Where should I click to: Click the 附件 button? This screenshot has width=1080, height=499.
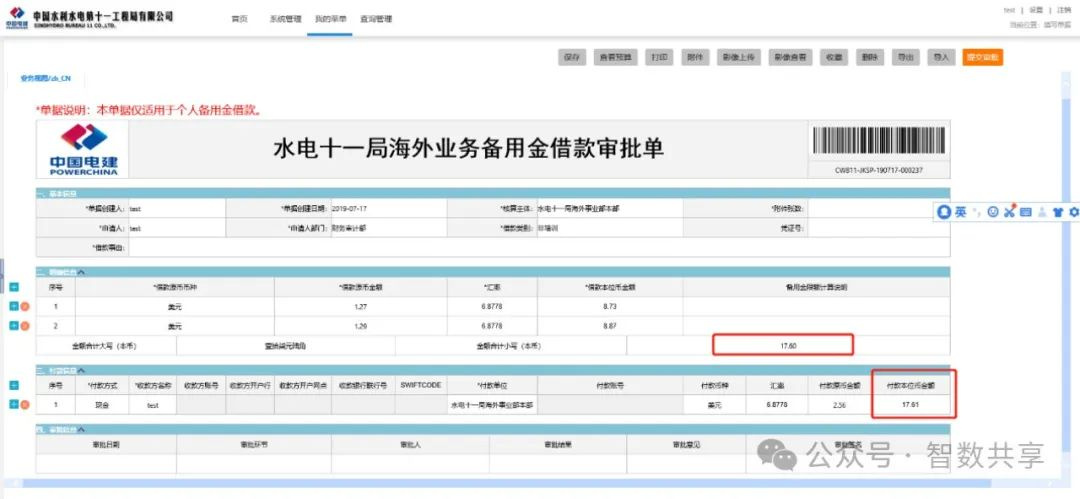coord(695,57)
